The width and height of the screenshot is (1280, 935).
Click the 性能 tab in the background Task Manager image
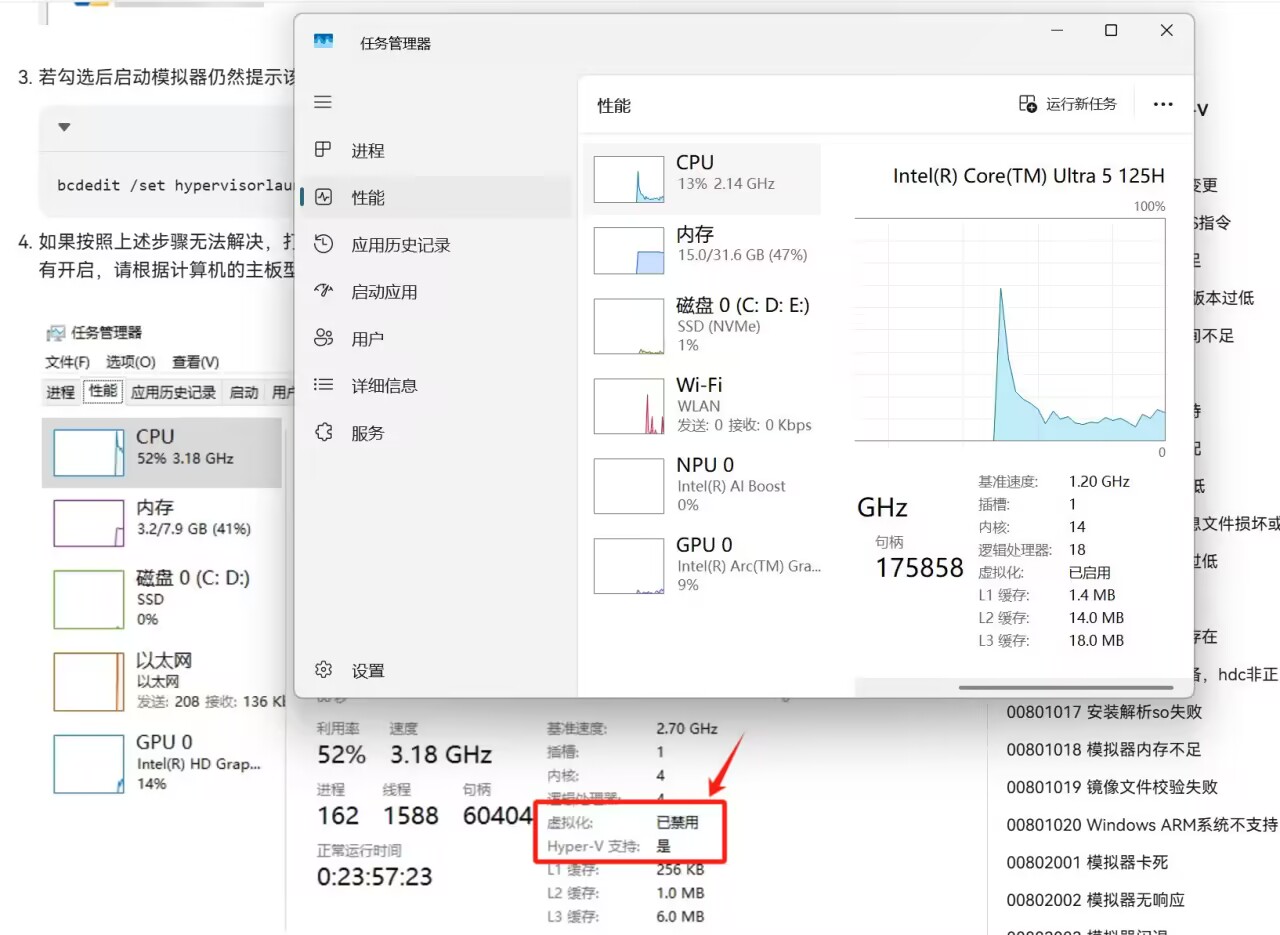(x=103, y=391)
